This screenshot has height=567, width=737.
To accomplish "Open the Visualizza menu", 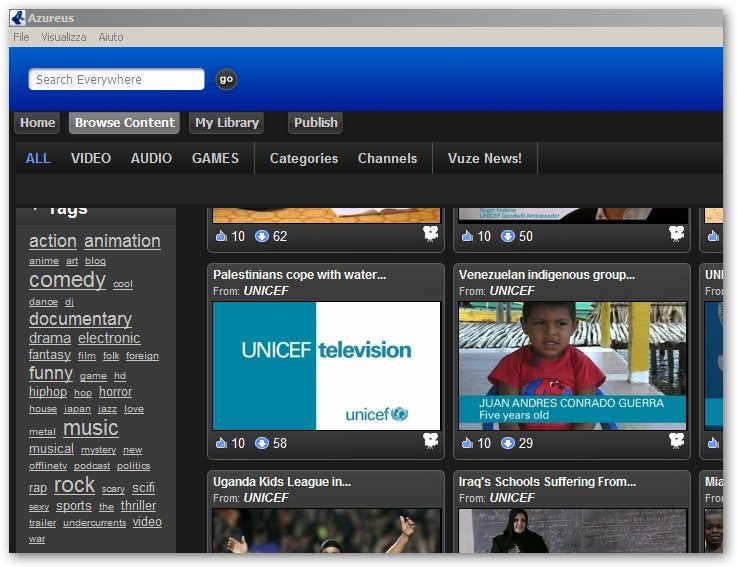I will click(63, 37).
